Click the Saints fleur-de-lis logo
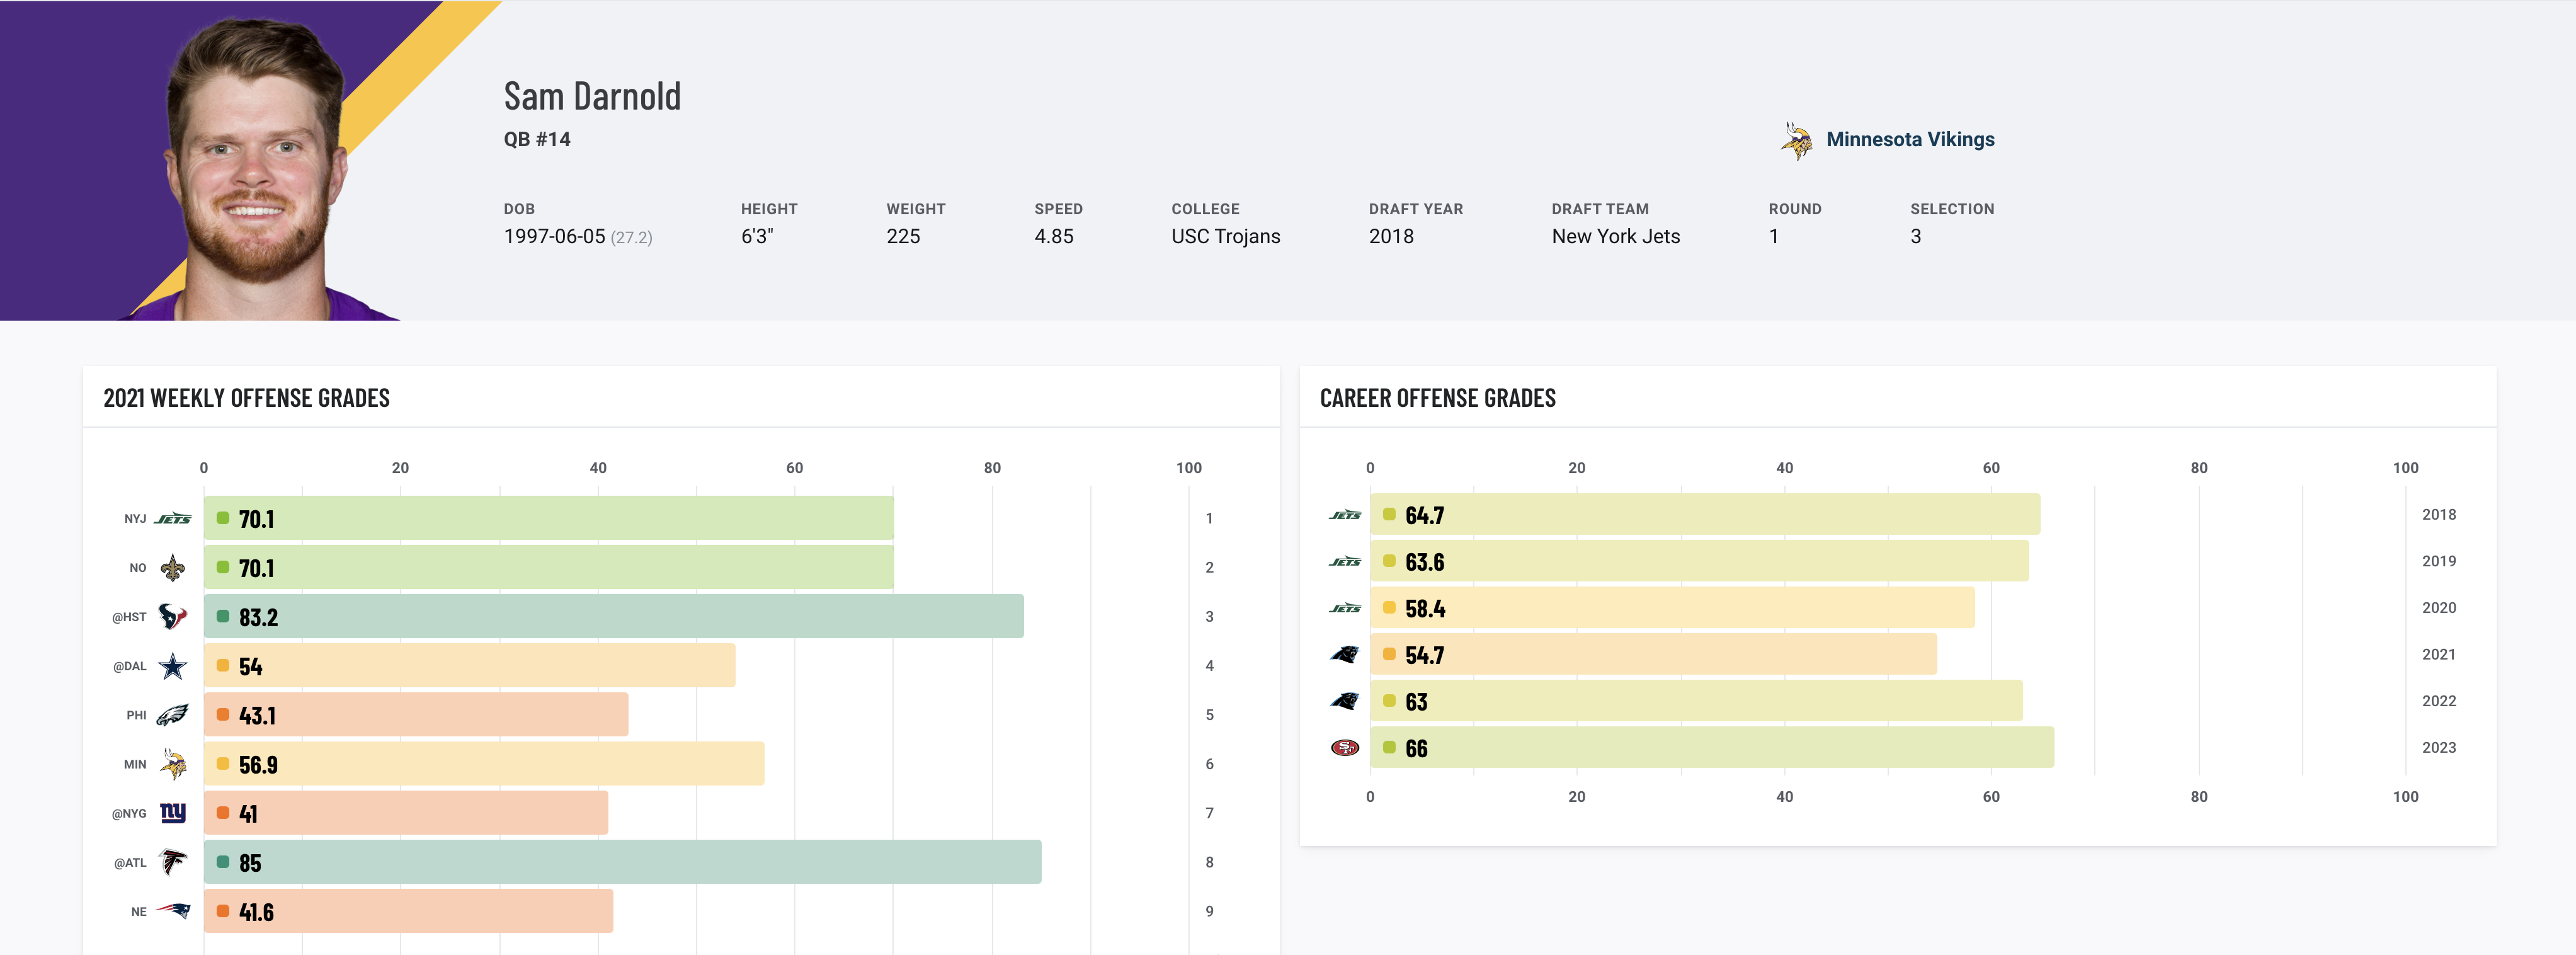 (173, 568)
